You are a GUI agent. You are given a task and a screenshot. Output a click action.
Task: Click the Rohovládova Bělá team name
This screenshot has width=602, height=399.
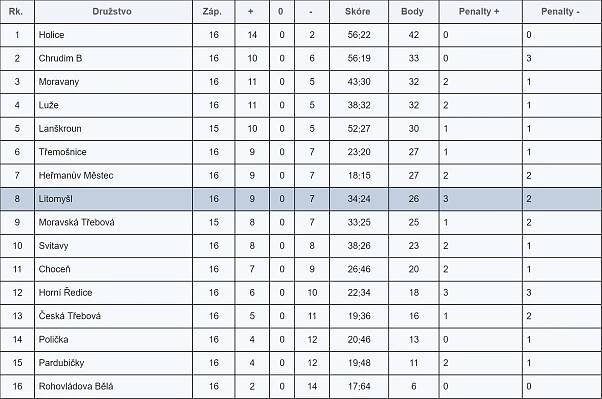76,386
